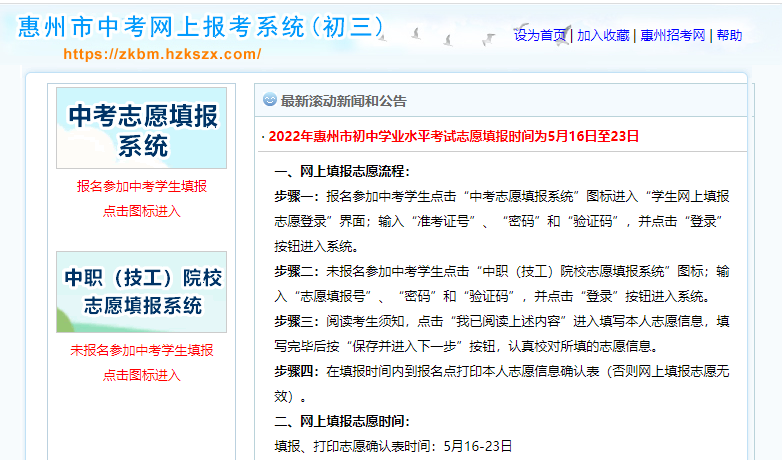Click the heading 一、网上填报志愿流程:

coord(342,172)
